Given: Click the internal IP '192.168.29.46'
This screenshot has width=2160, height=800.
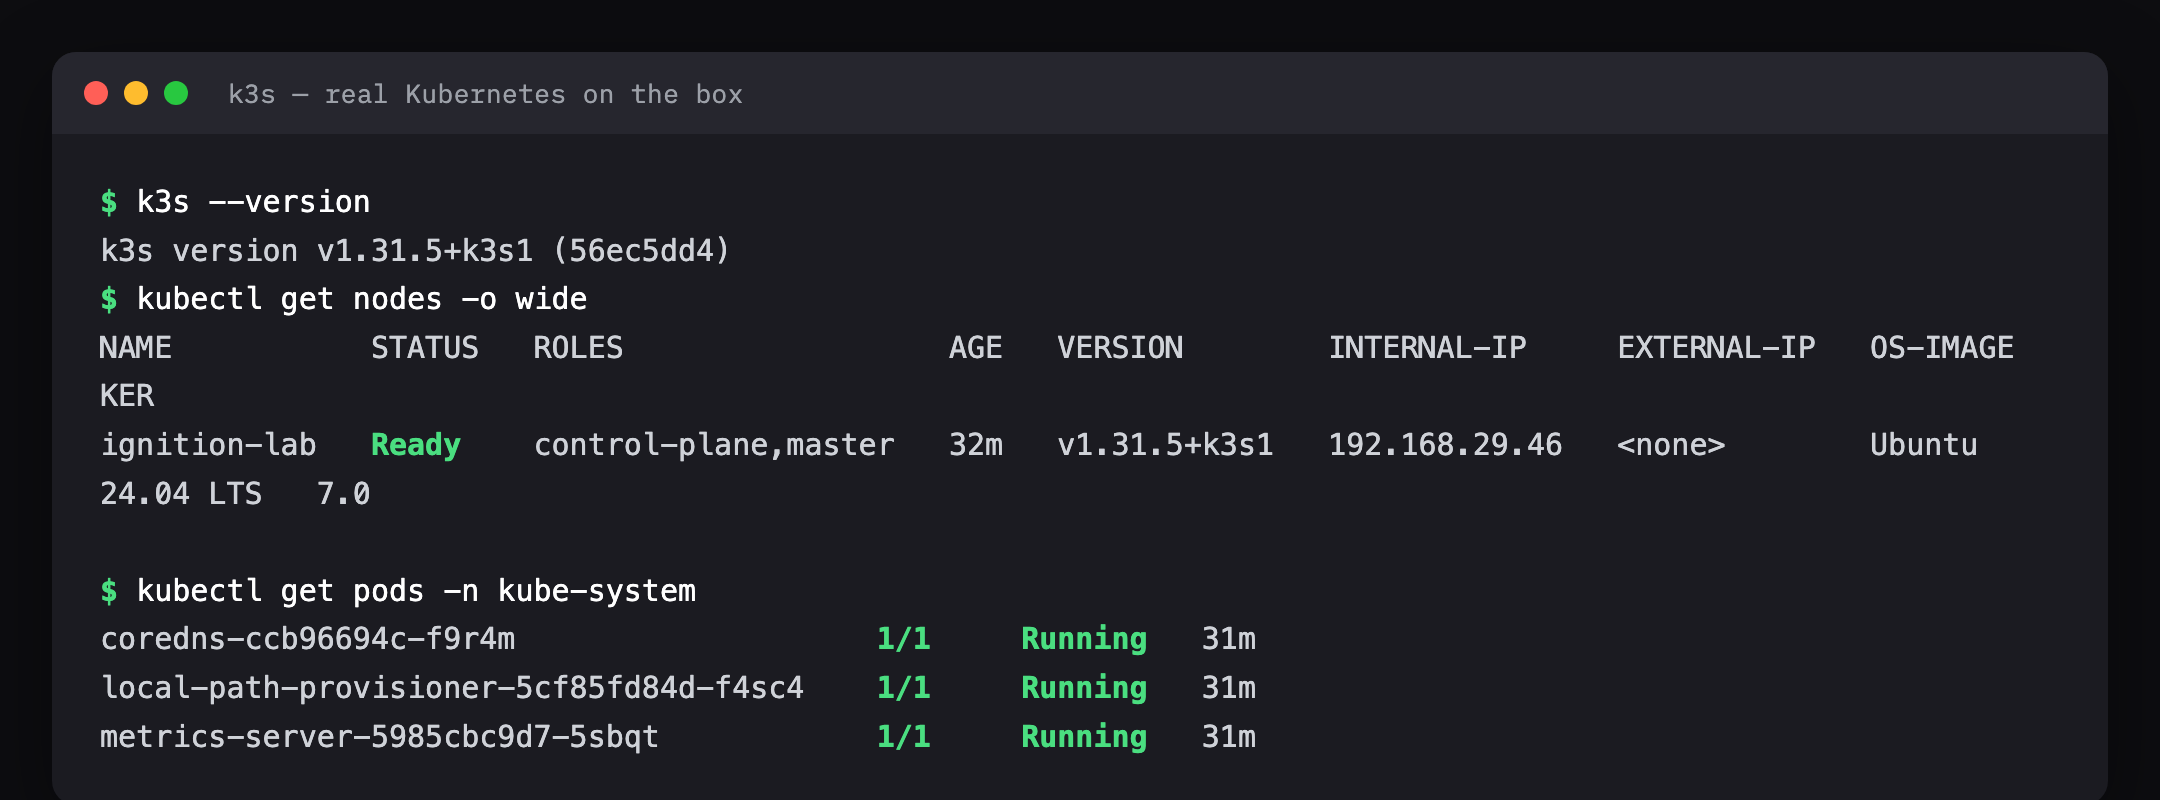Looking at the screenshot, I should point(1445,445).
